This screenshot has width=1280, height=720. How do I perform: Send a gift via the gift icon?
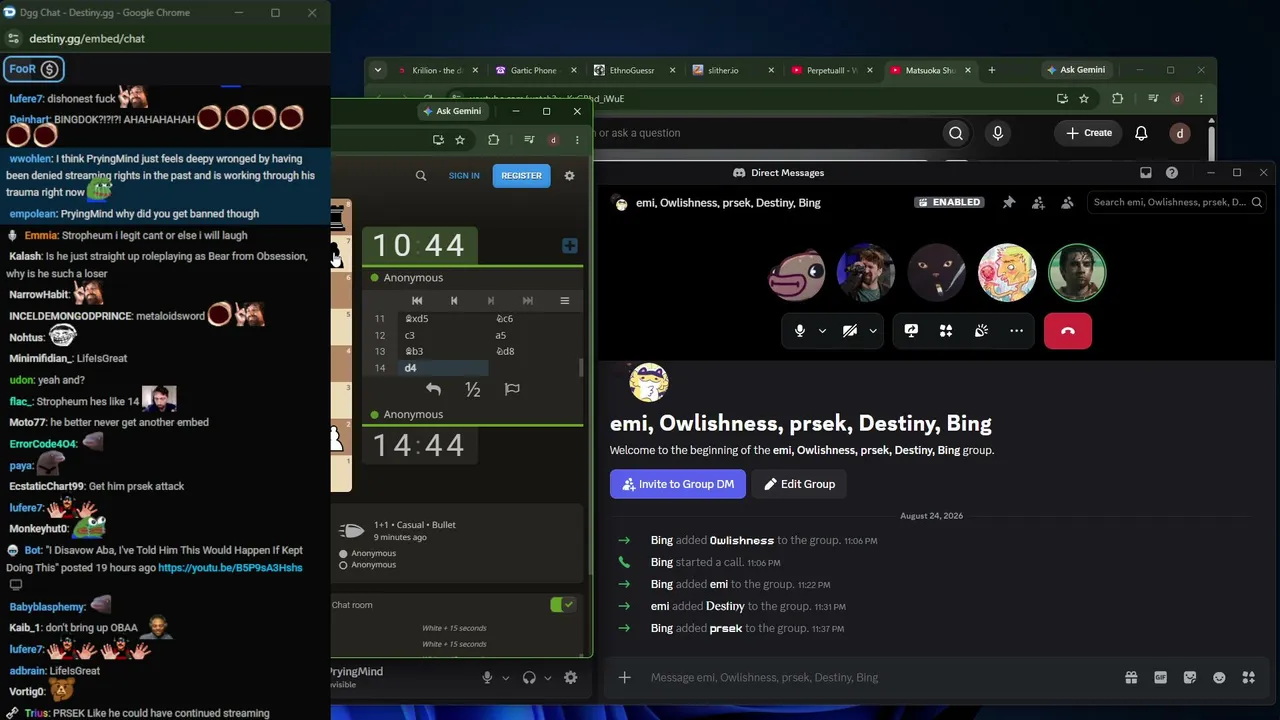(1131, 677)
